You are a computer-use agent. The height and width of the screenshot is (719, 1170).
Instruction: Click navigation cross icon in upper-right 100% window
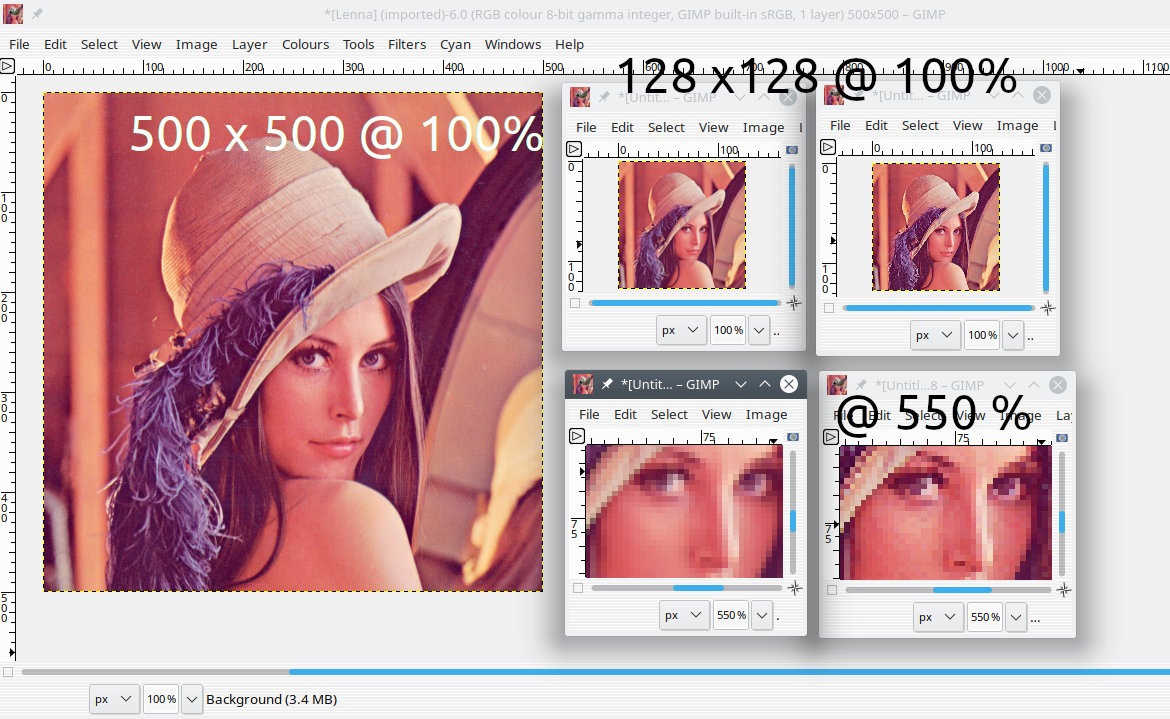[x=1048, y=308]
